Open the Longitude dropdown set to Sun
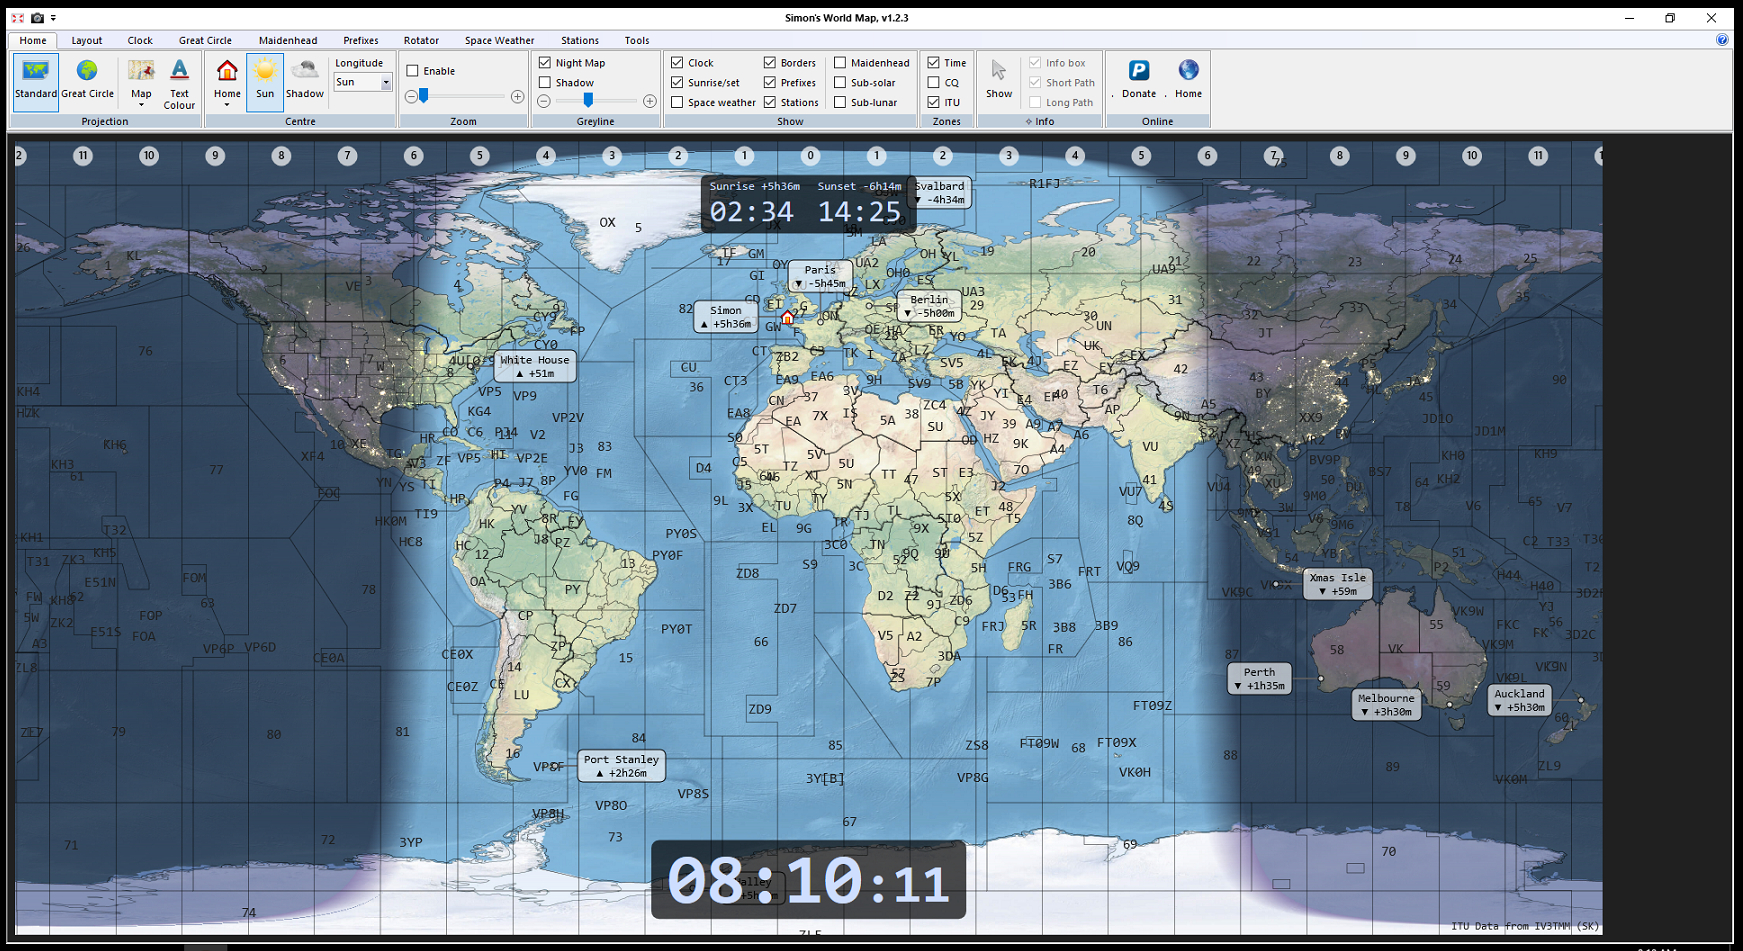Screen dimensions: 1743x951 (385, 83)
